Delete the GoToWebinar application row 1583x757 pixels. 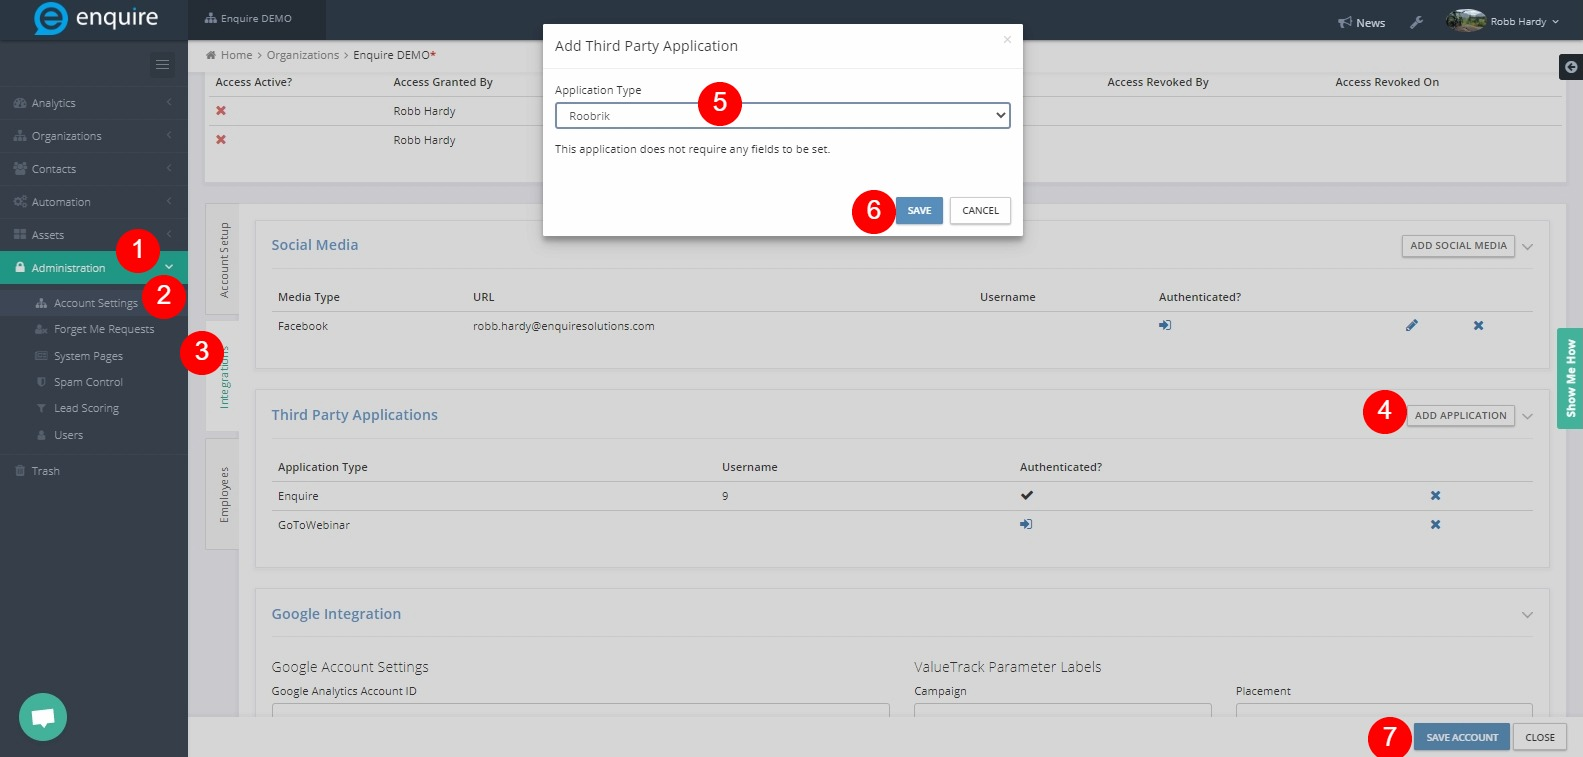[x=1435, y=524]
